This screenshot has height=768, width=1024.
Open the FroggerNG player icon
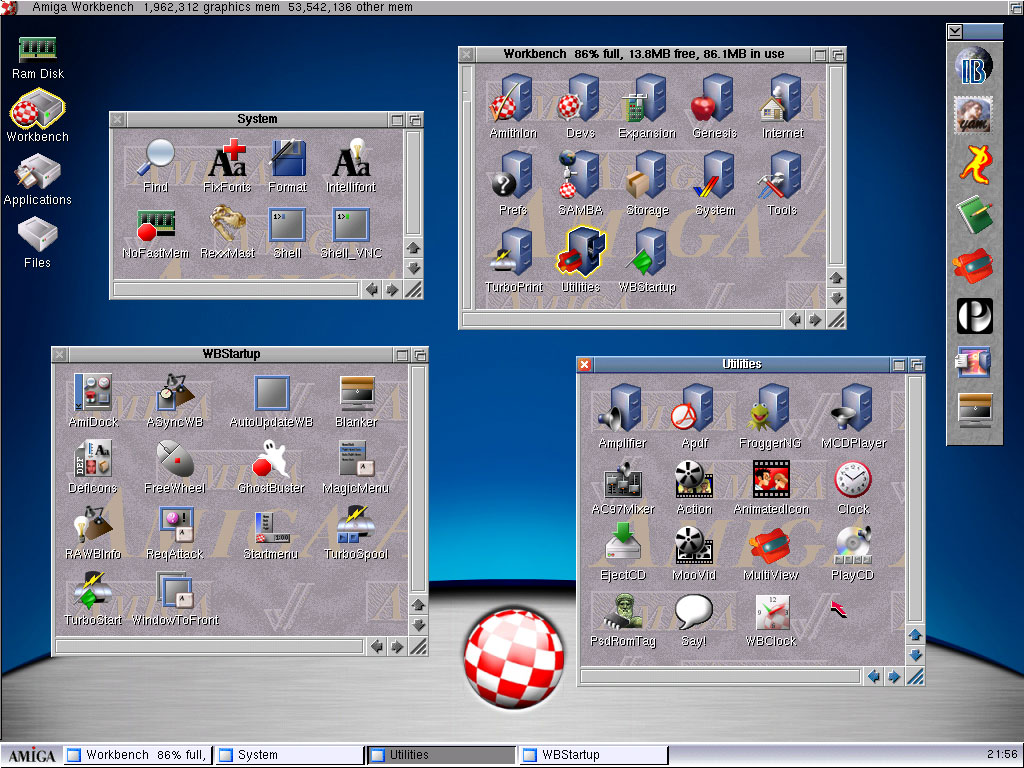770,410
